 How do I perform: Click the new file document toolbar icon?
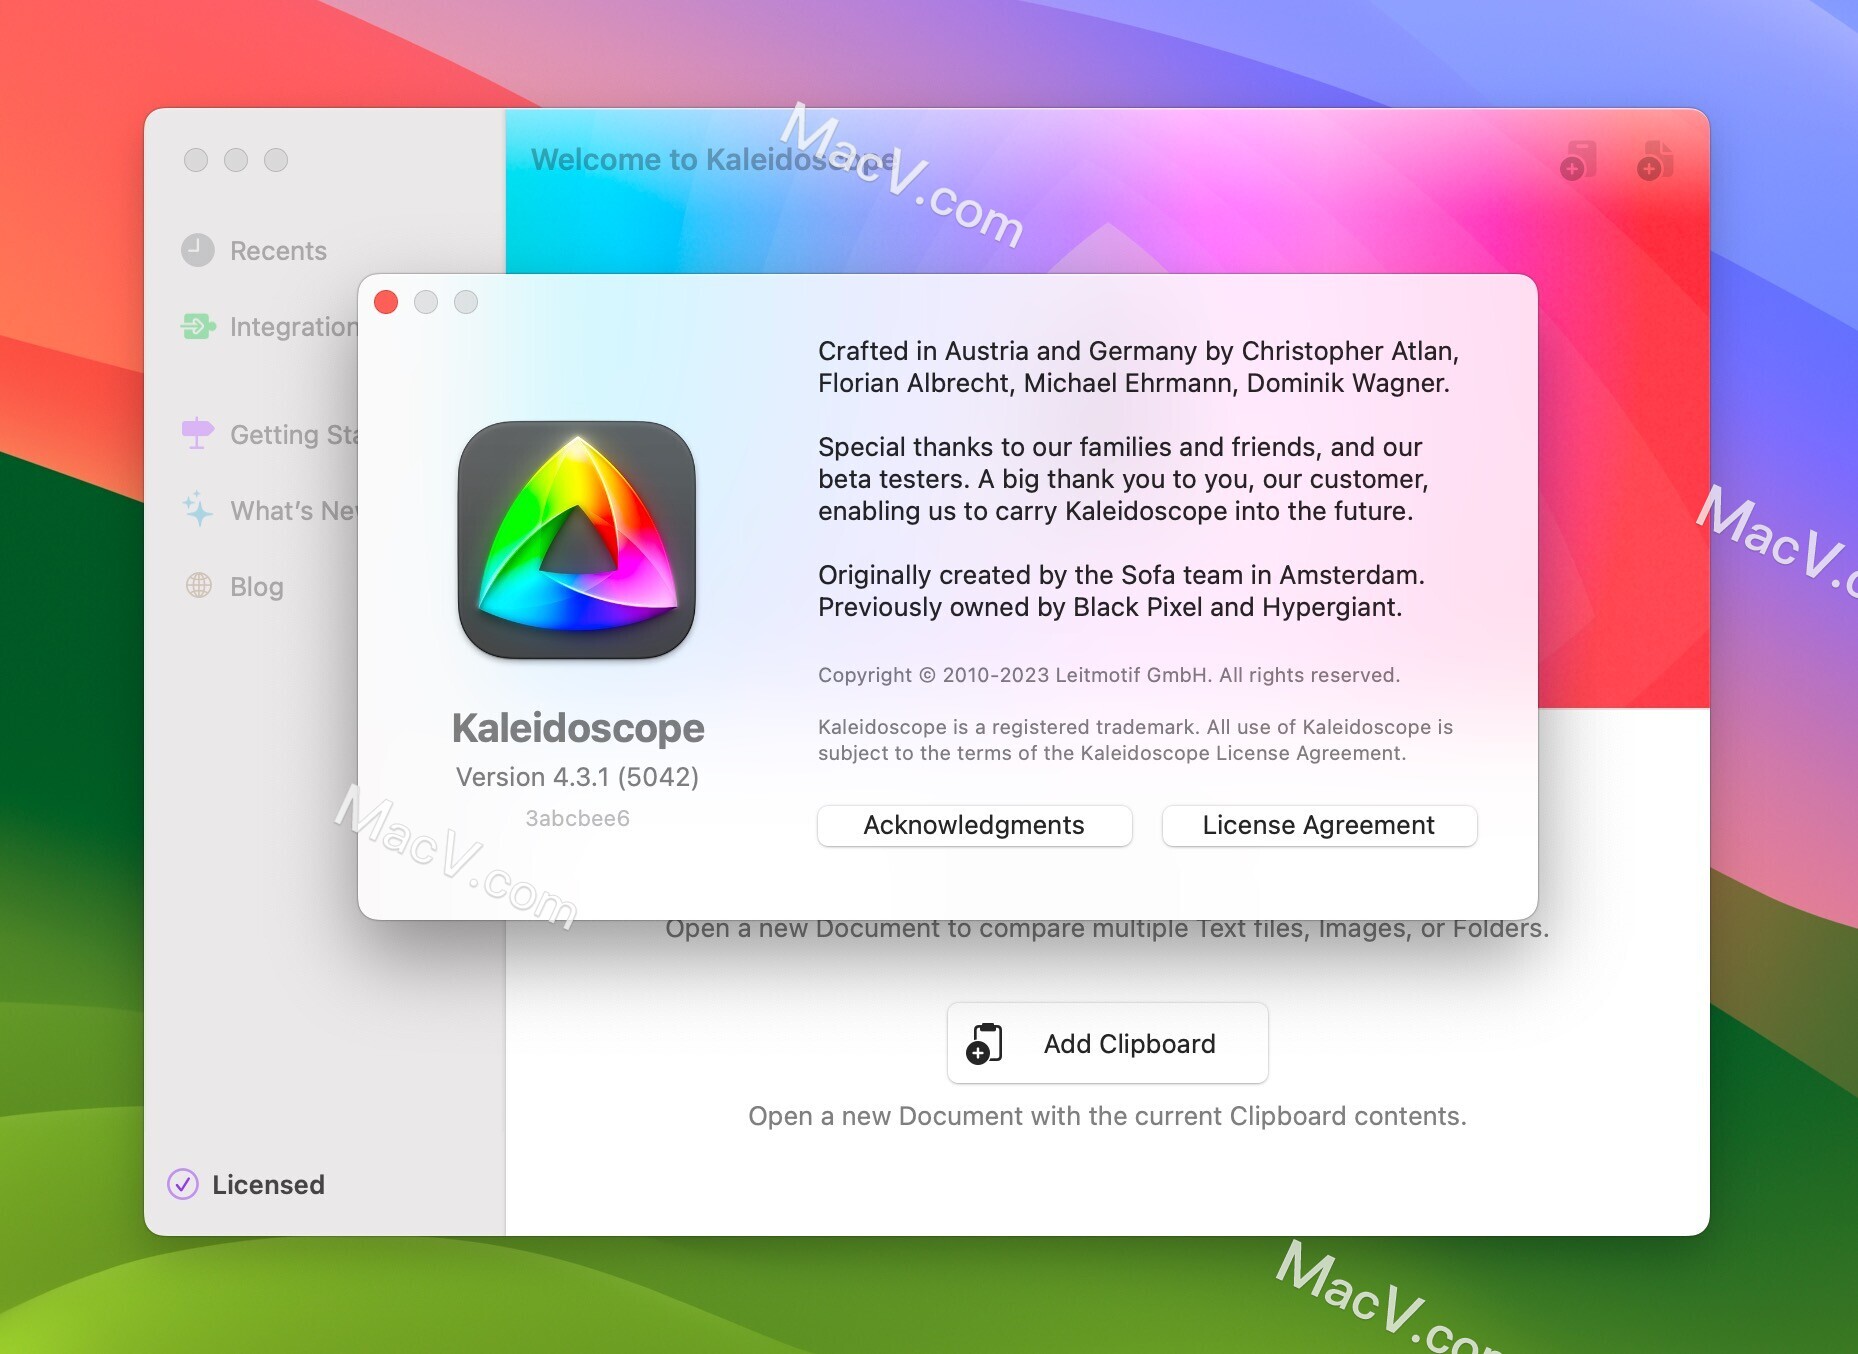(1655, 161)
